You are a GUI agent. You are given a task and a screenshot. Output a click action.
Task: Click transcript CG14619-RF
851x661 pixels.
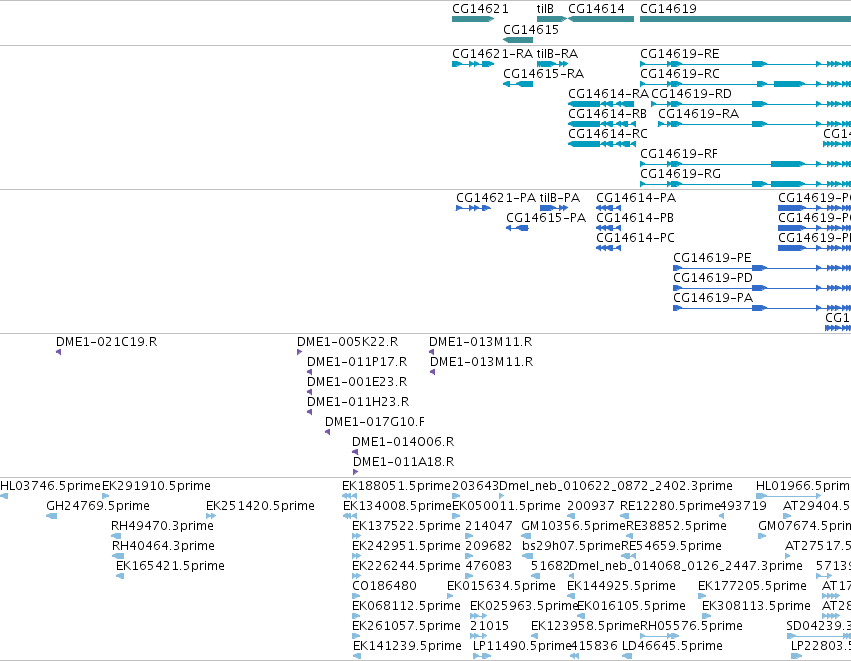click(x=679, y=154)
